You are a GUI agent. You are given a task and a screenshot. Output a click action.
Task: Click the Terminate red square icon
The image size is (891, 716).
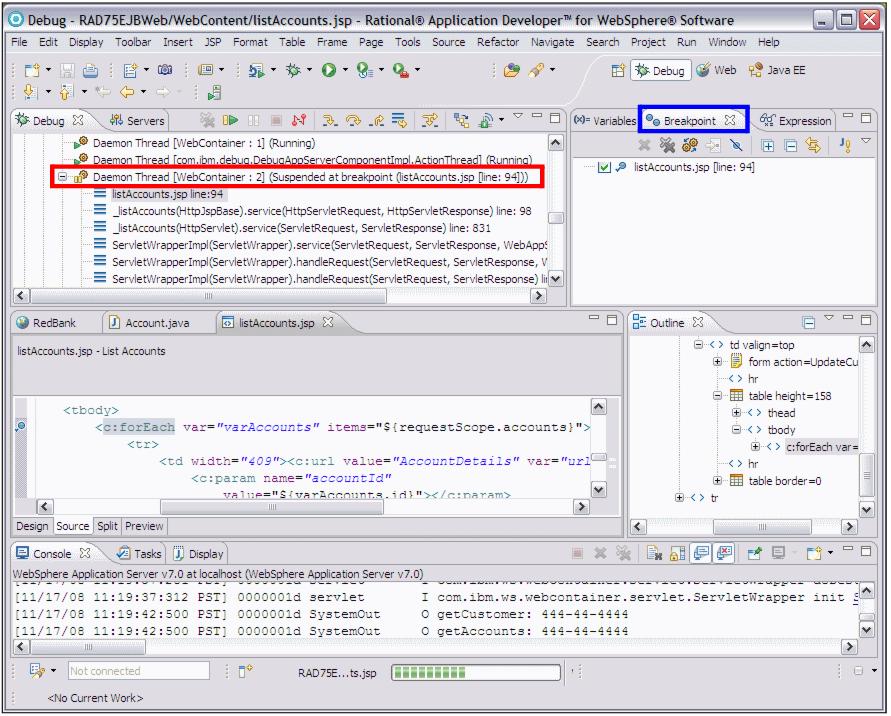(276, 120)
